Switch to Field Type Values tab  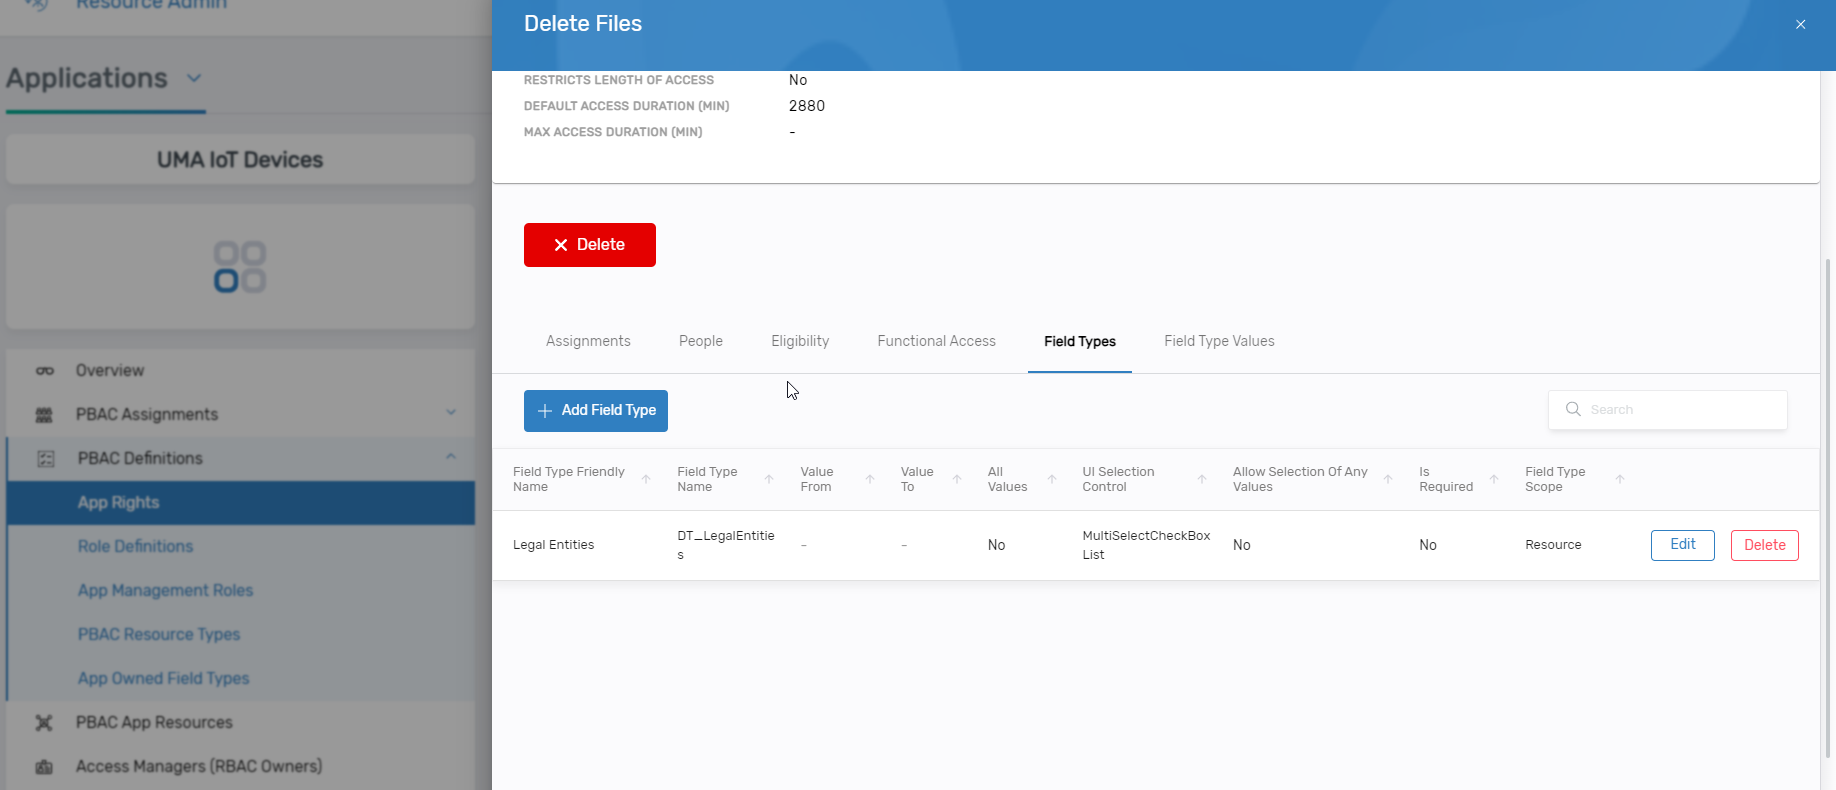[1219, 341]
